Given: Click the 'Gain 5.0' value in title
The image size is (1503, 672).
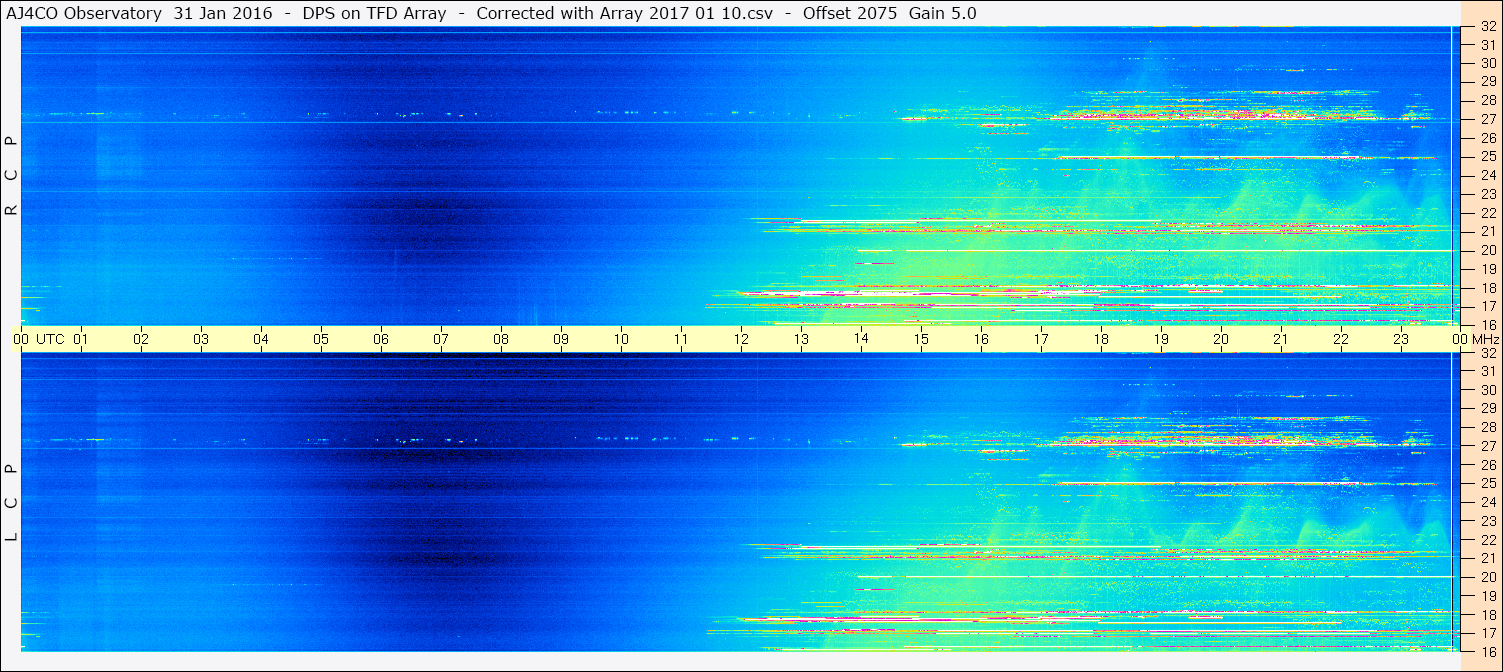Looking at the screenshot, I should [x=943, y=13].
